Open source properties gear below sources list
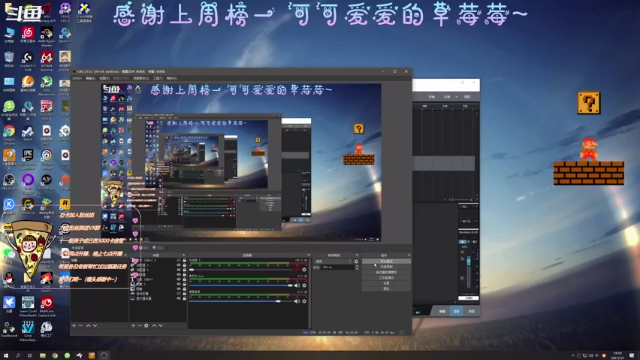This screenshot has height=360, width=640. click(x=146, y=325)
